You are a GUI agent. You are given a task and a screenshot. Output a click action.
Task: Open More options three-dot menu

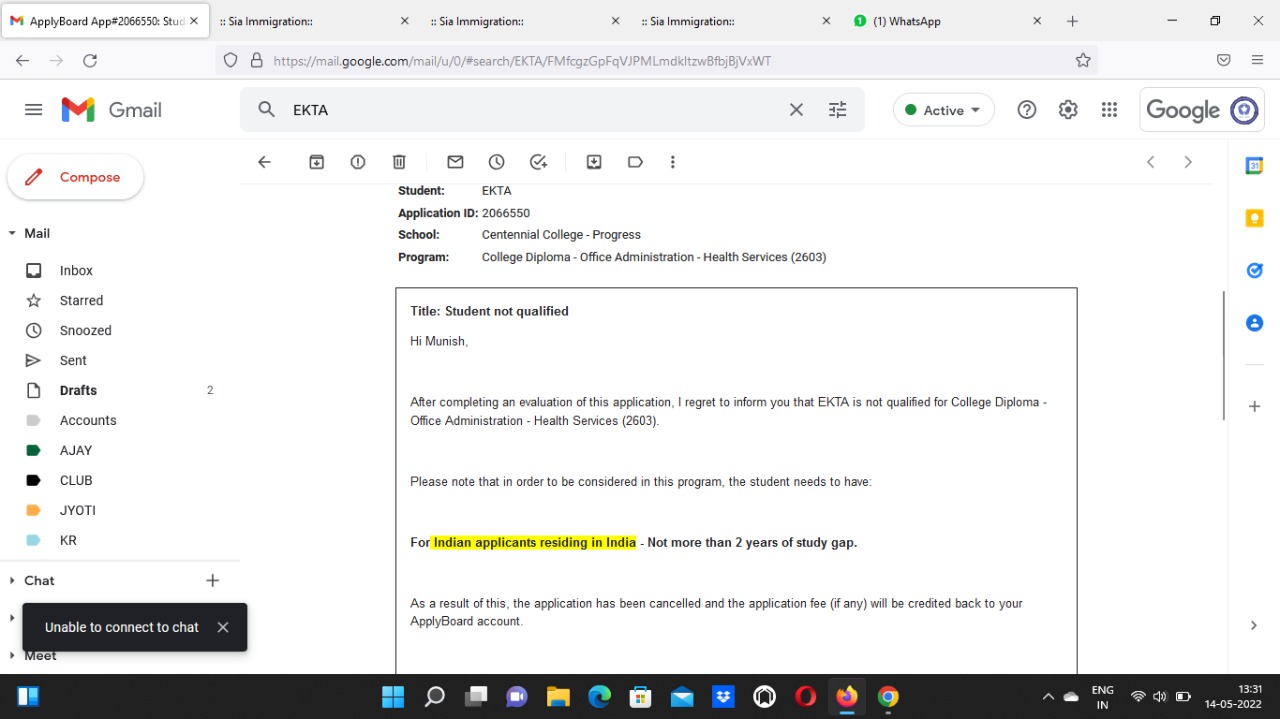coord(673,162)
